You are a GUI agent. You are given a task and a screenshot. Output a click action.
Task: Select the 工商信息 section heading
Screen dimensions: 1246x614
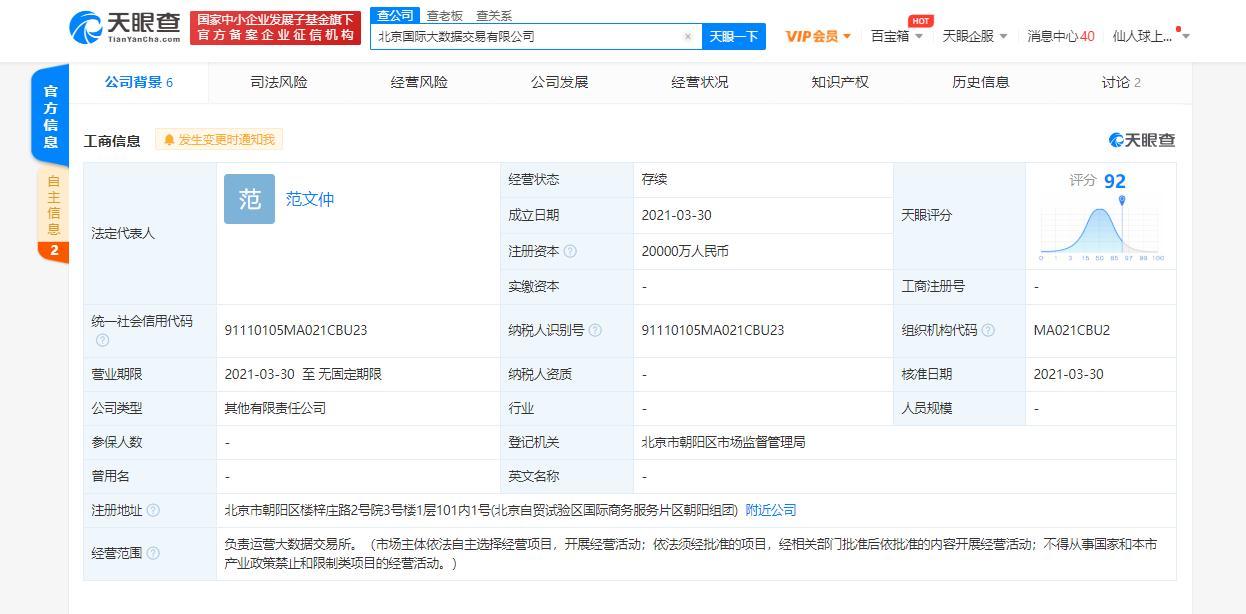point(112,141)
